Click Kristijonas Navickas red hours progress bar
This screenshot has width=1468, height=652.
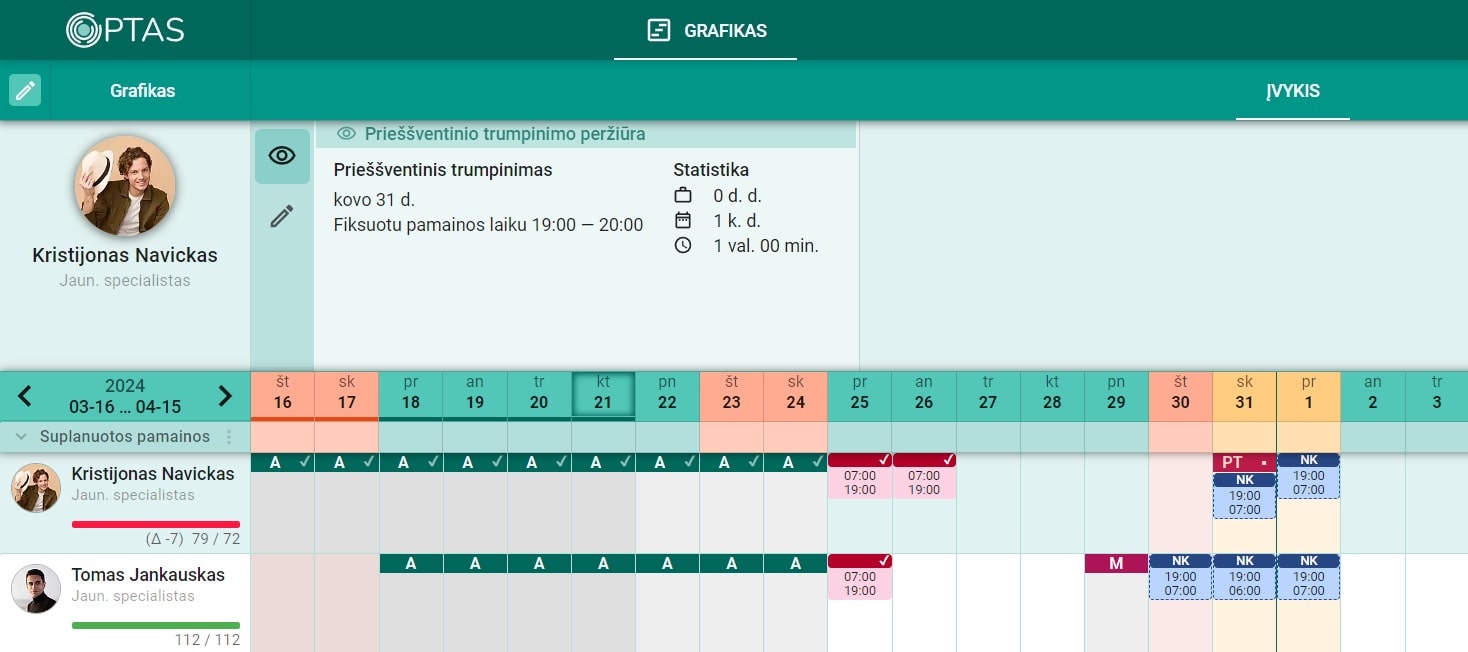click(156, 524)
